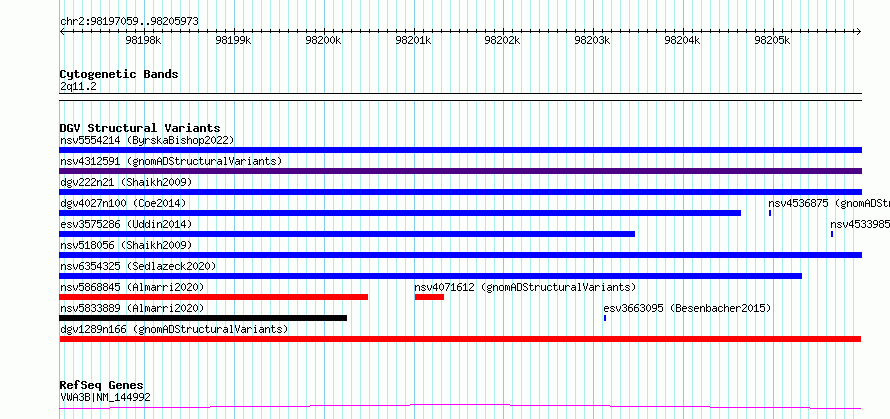Click the 98200k ruler tick label
This screenshot has width=890, height=419.
pos(323,40)
